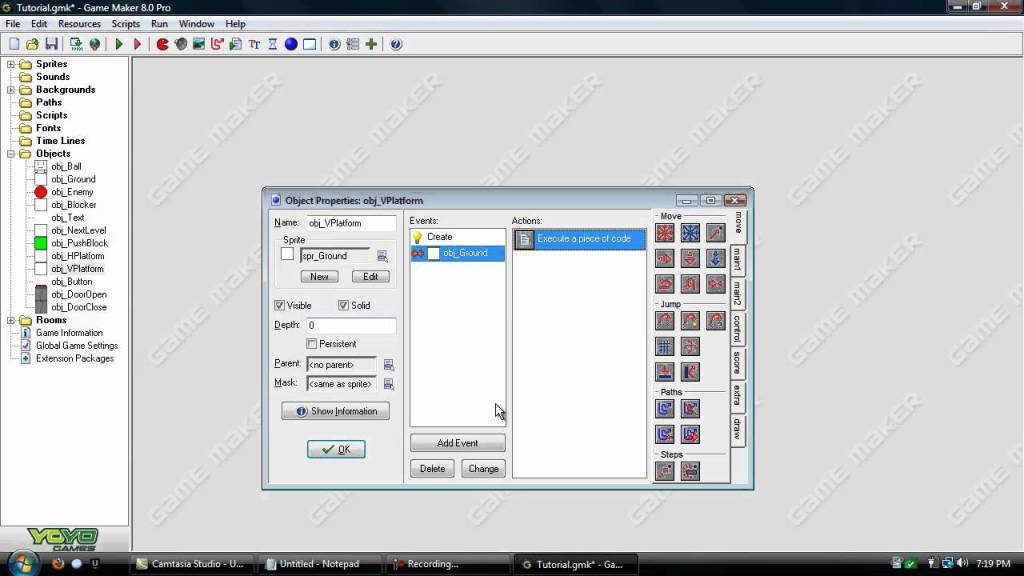The image size is (1024, 576).
Task: Switch to the control actions tab
Action: click(x=737, y=328)
